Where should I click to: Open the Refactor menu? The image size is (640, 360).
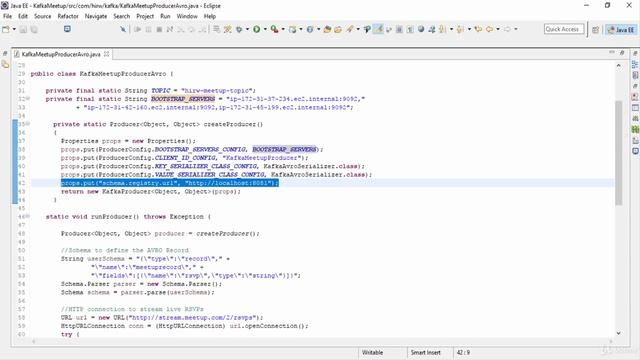coord(68,16)
